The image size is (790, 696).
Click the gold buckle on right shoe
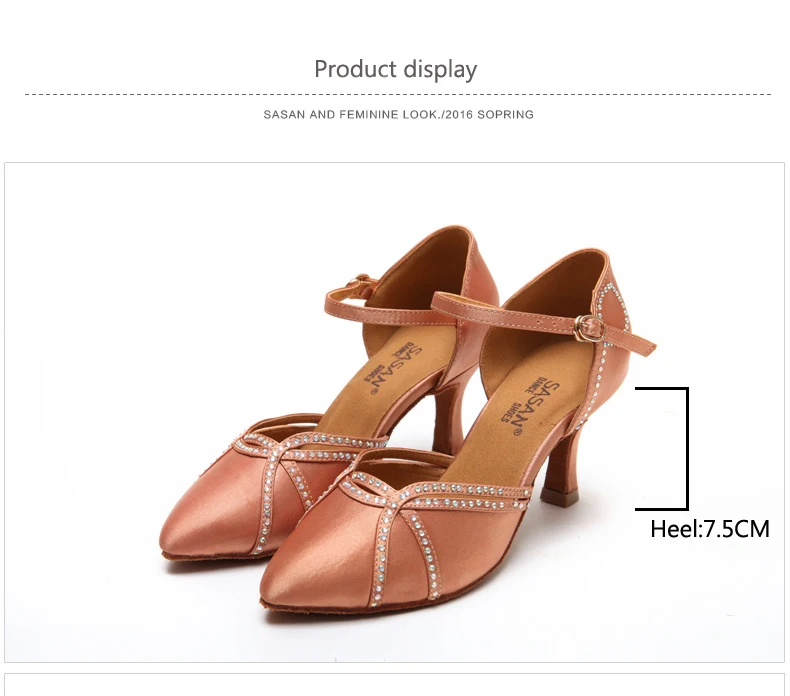pyautogui.click(x=588, y=327)
